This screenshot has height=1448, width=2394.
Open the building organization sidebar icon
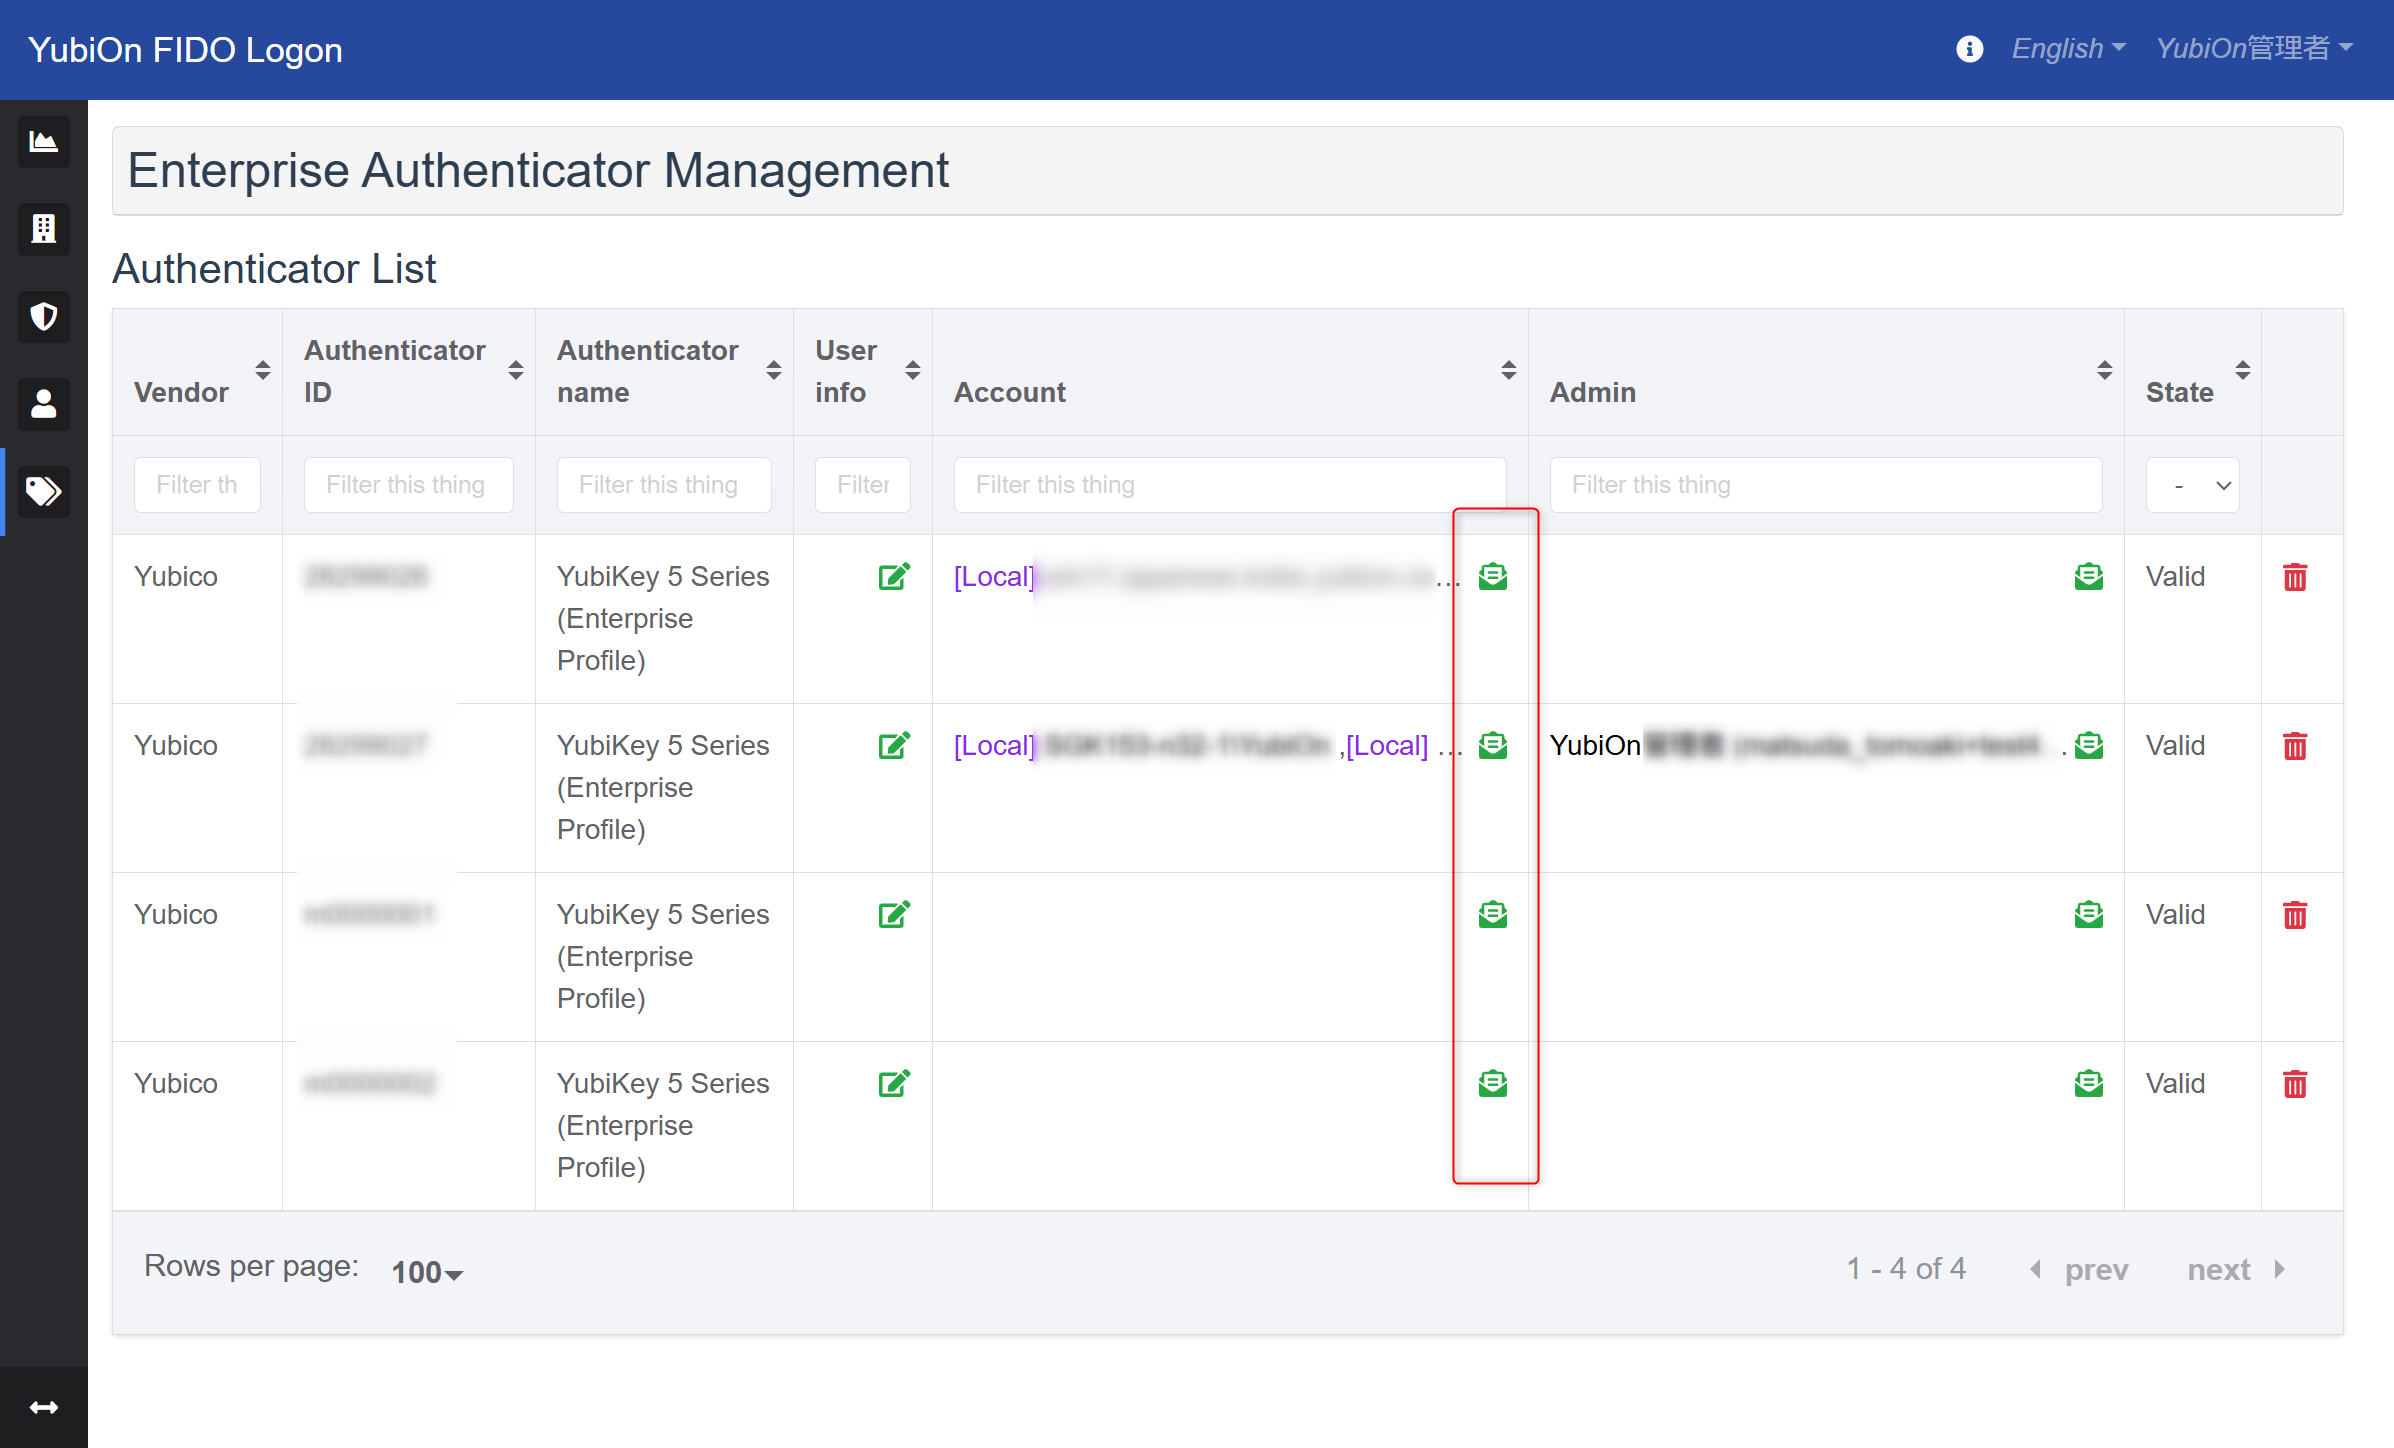point(43,229)
